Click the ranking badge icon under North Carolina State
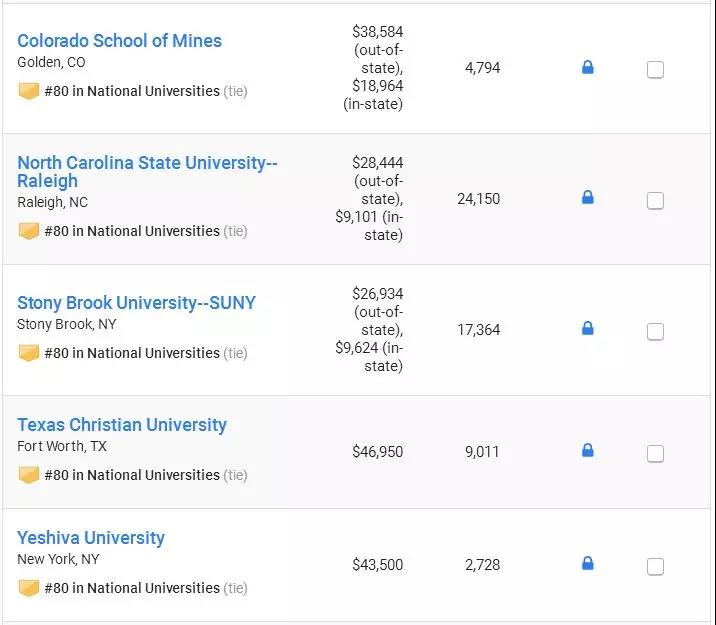Viewport: 716px width, 625px height. 29,231
